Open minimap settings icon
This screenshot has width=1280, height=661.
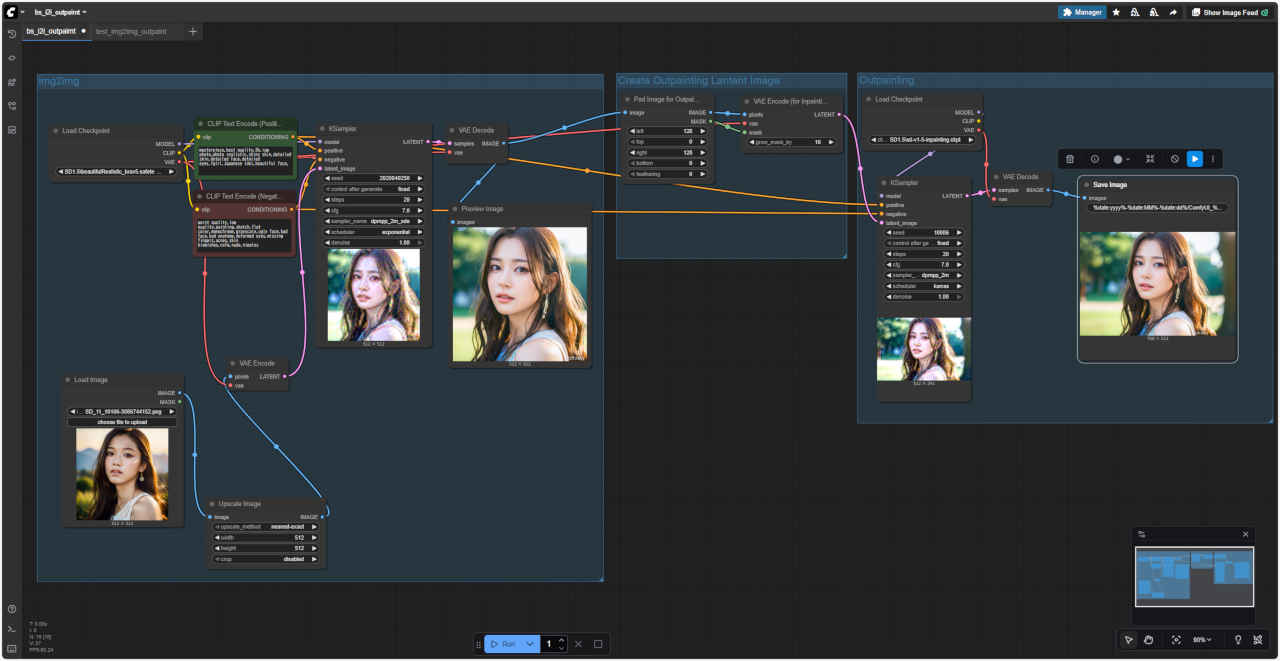(x=1142, y=534)
